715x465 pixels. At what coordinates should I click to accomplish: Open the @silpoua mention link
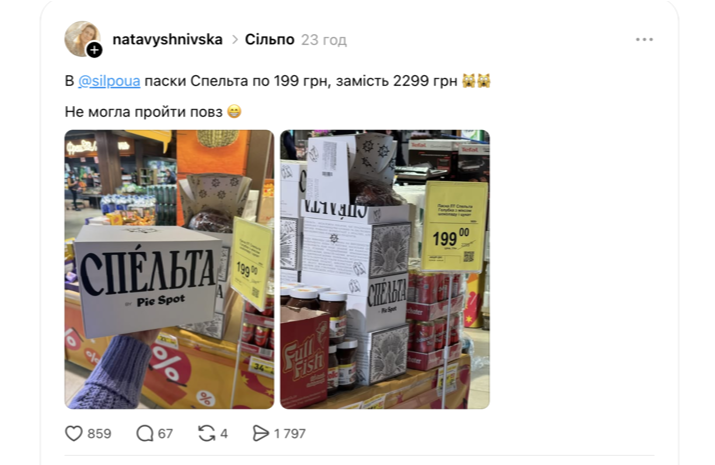pyautogui.click(x=109, y=81)
